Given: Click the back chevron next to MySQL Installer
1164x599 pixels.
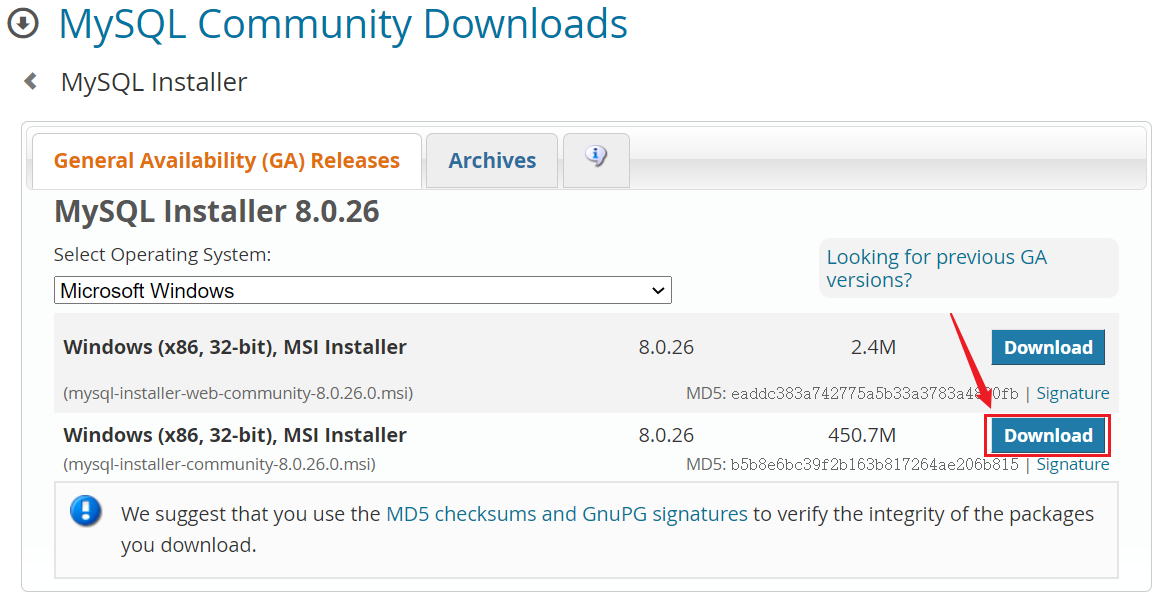Looking at the screenshot, I should tap(31, 81).
